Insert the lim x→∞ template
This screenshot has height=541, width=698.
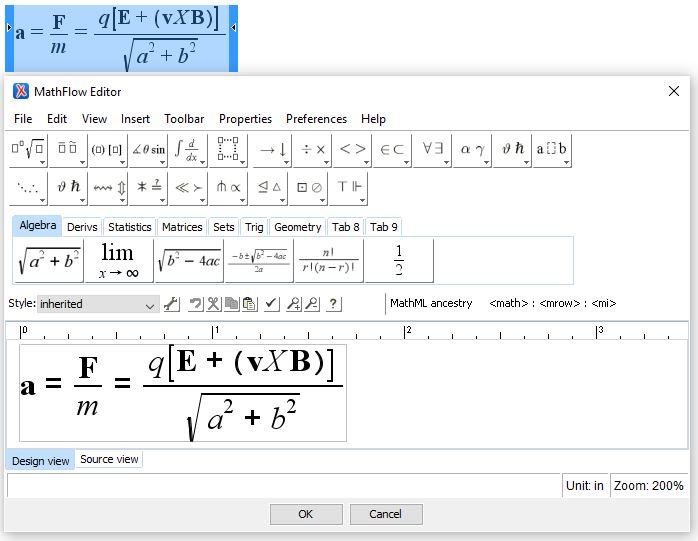tap(118, 260)
